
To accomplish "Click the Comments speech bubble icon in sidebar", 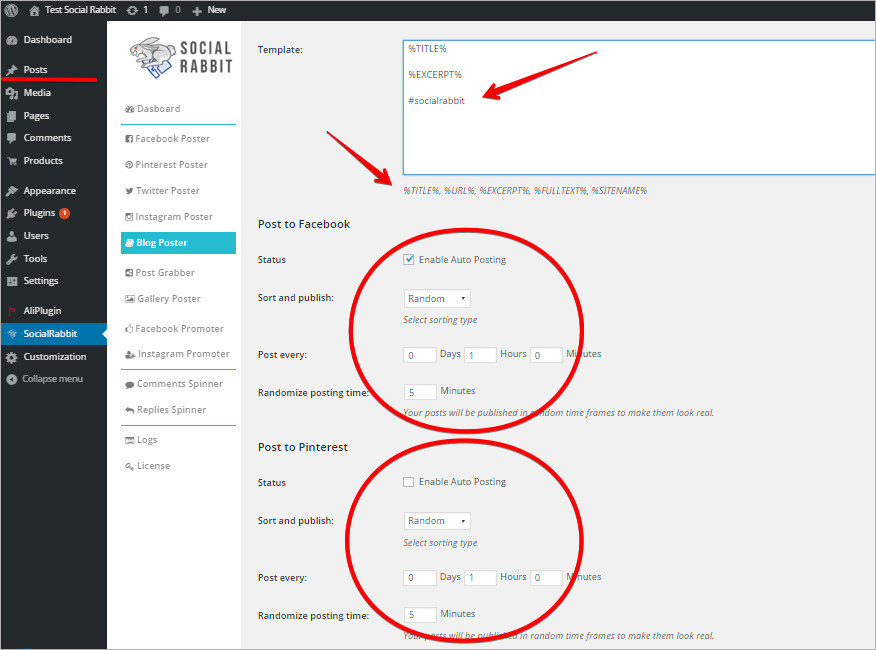I will pyautogui.click(x=12, y=138).
